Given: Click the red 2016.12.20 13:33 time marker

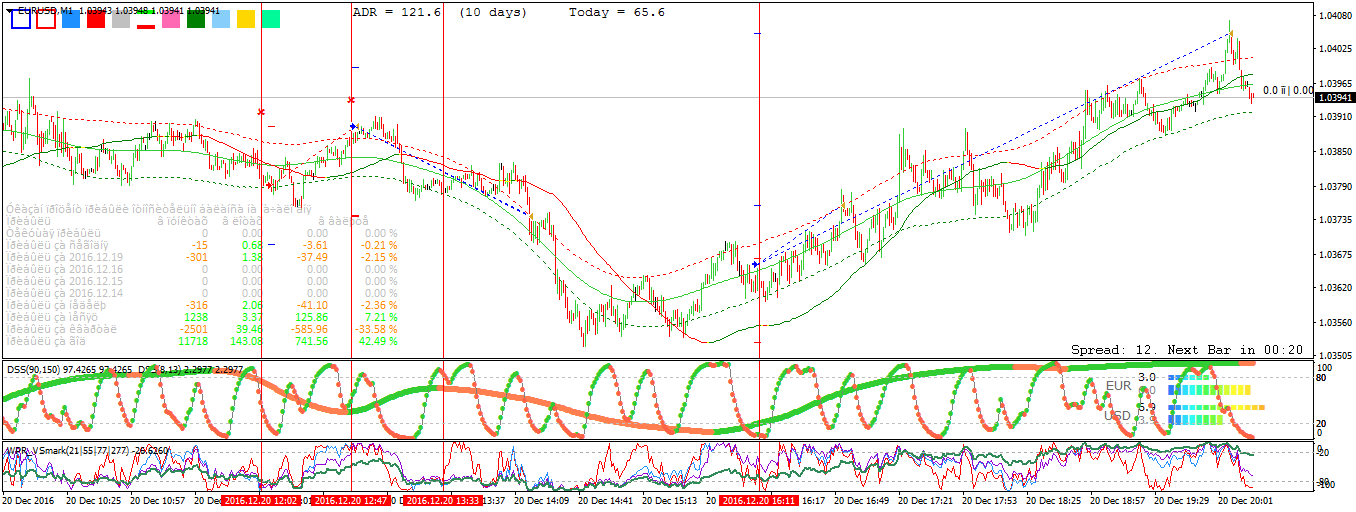Looking at the screenshot, I should click(x=442, y=500).
